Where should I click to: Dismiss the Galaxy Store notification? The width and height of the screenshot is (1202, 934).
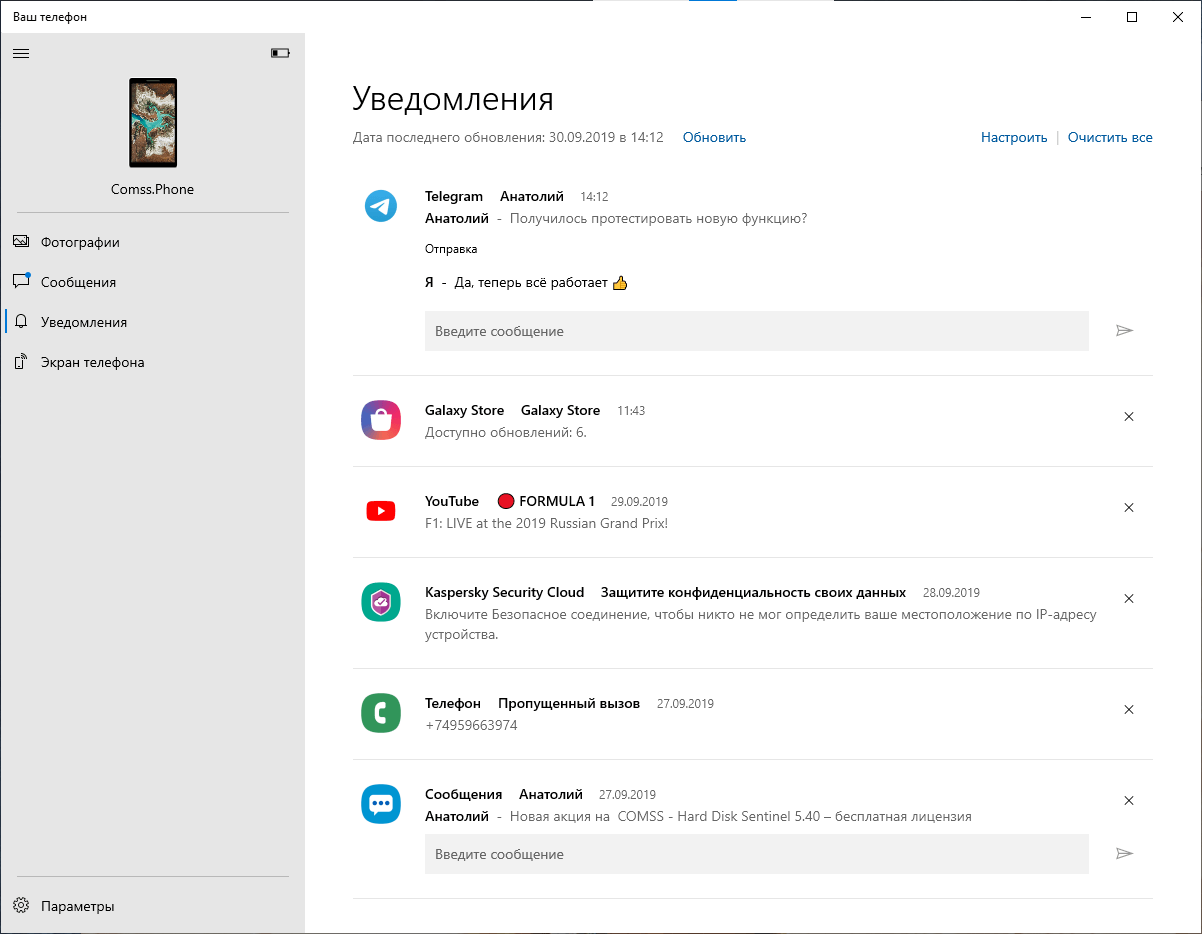[x=1129, y=417]
